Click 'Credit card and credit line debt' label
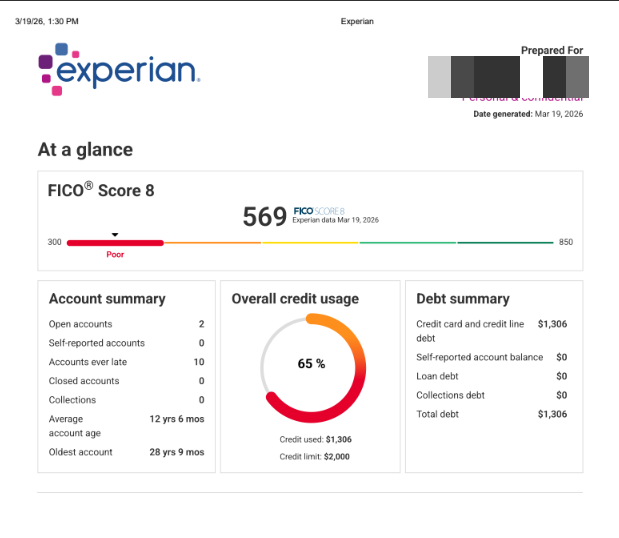619x538 pixels. 470,331
